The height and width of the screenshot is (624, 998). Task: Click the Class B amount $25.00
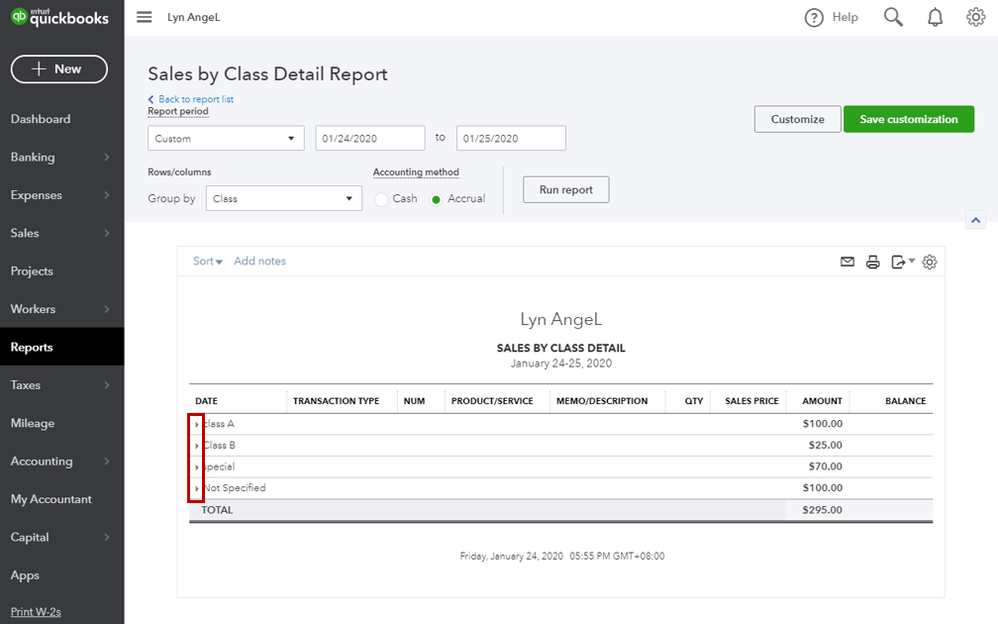[826, 445]
